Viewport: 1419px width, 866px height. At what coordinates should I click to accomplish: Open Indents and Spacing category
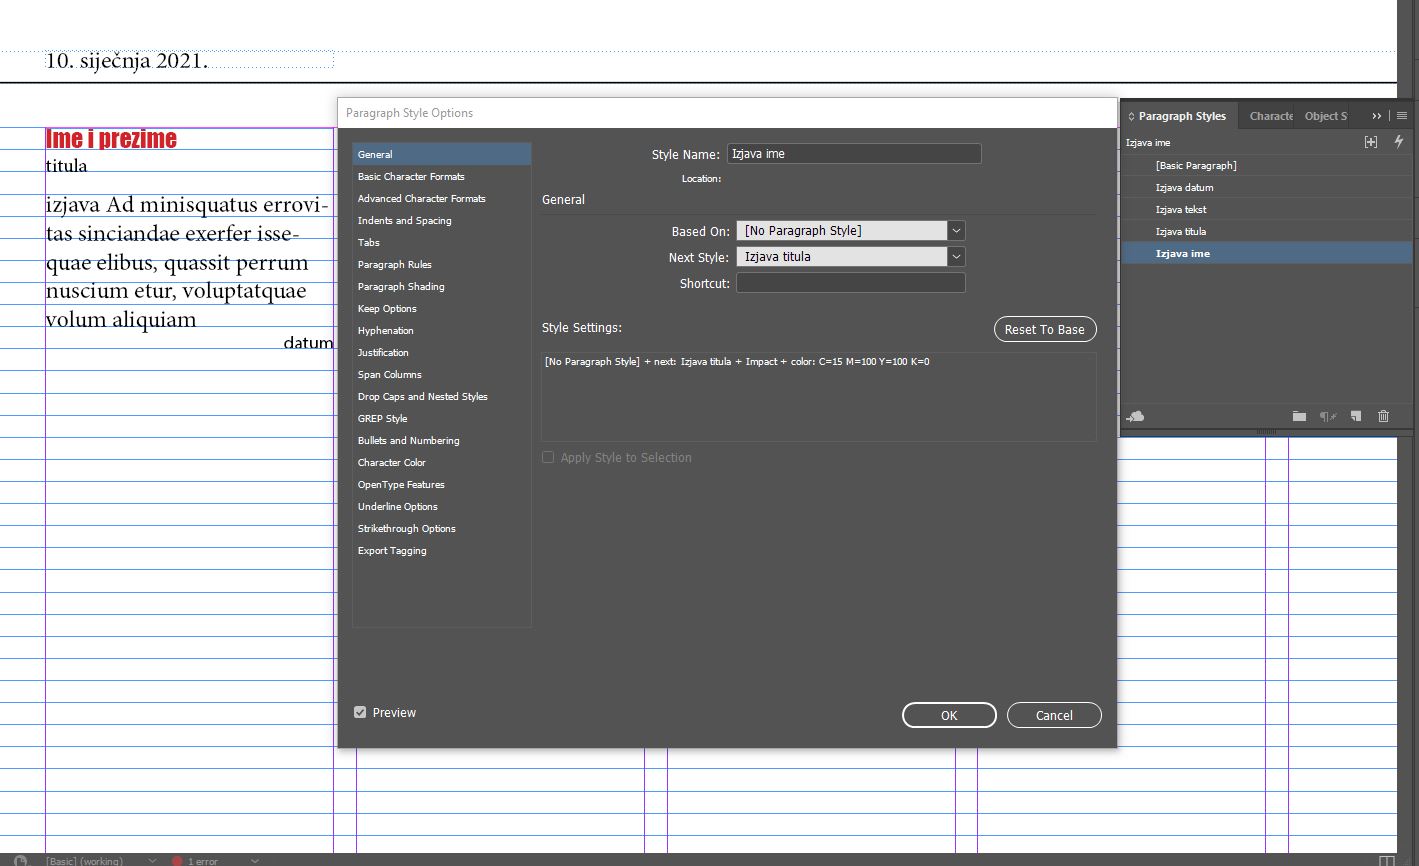441,220
